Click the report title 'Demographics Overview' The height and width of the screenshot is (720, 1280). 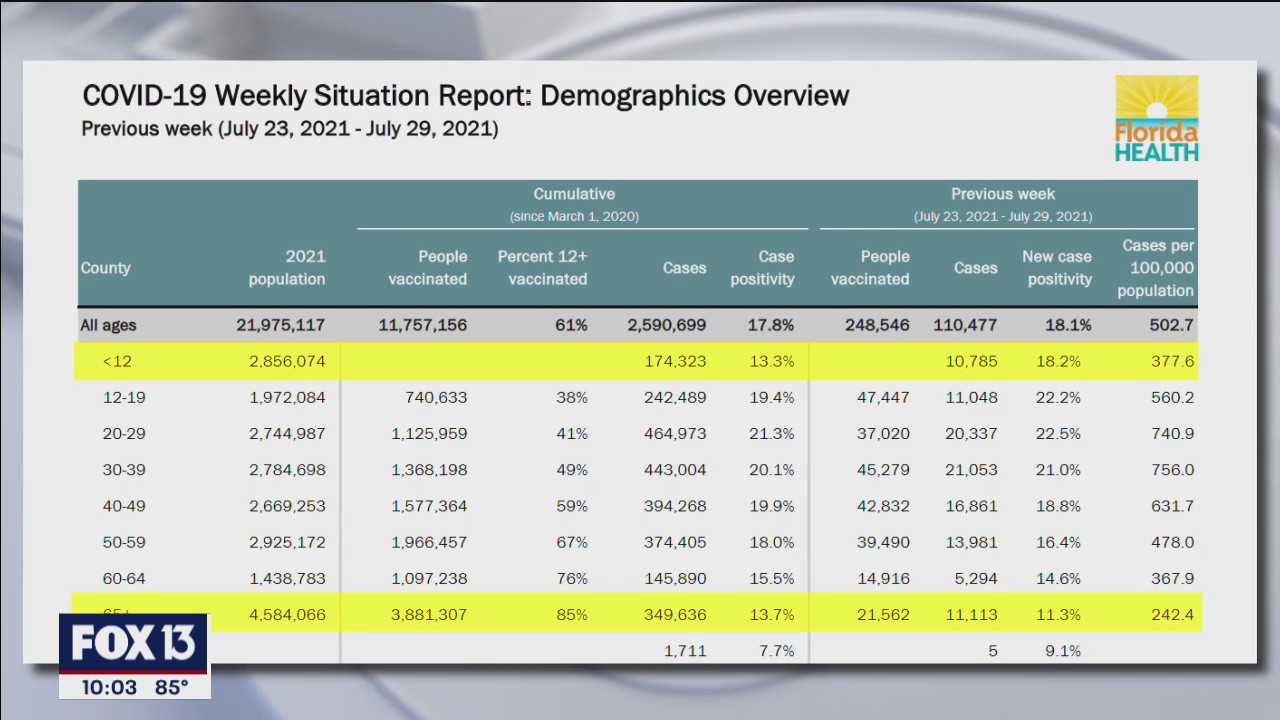click(x=694, y=96)
